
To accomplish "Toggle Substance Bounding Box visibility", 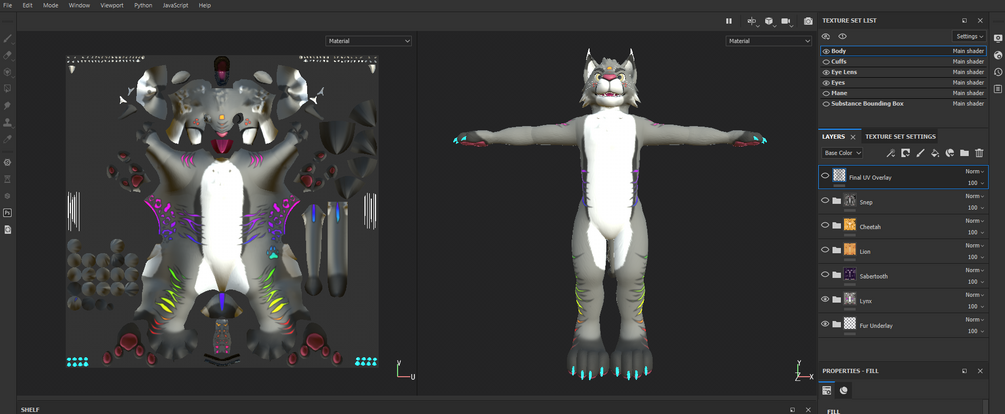I will (826, 104).
